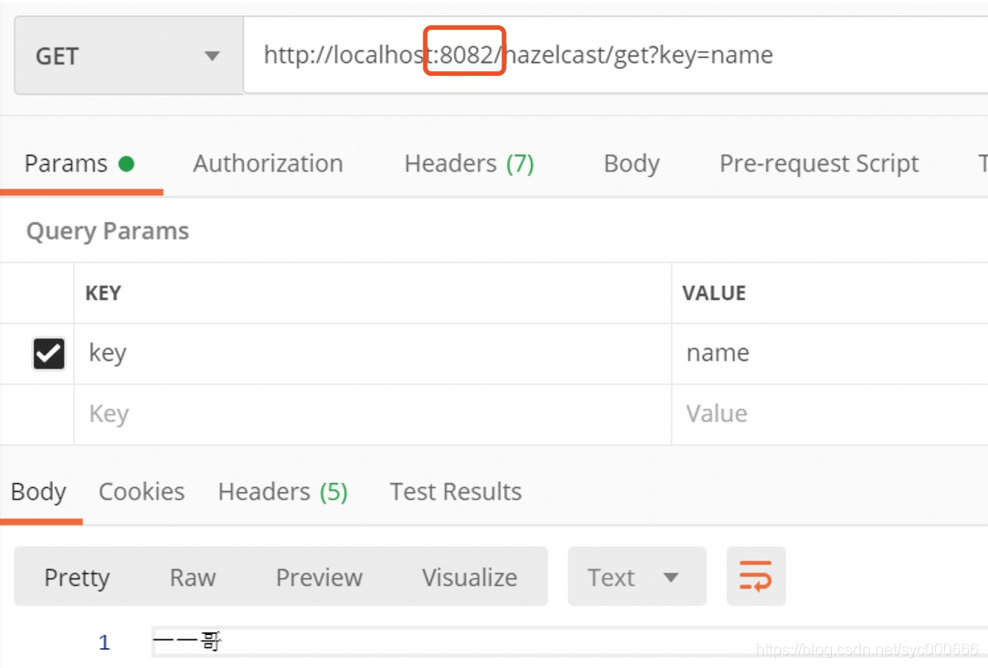Click the line wrap icon in response toolbar
This screenshot has width=988, height=668.
pyautogui.click(x=756, y=576)
